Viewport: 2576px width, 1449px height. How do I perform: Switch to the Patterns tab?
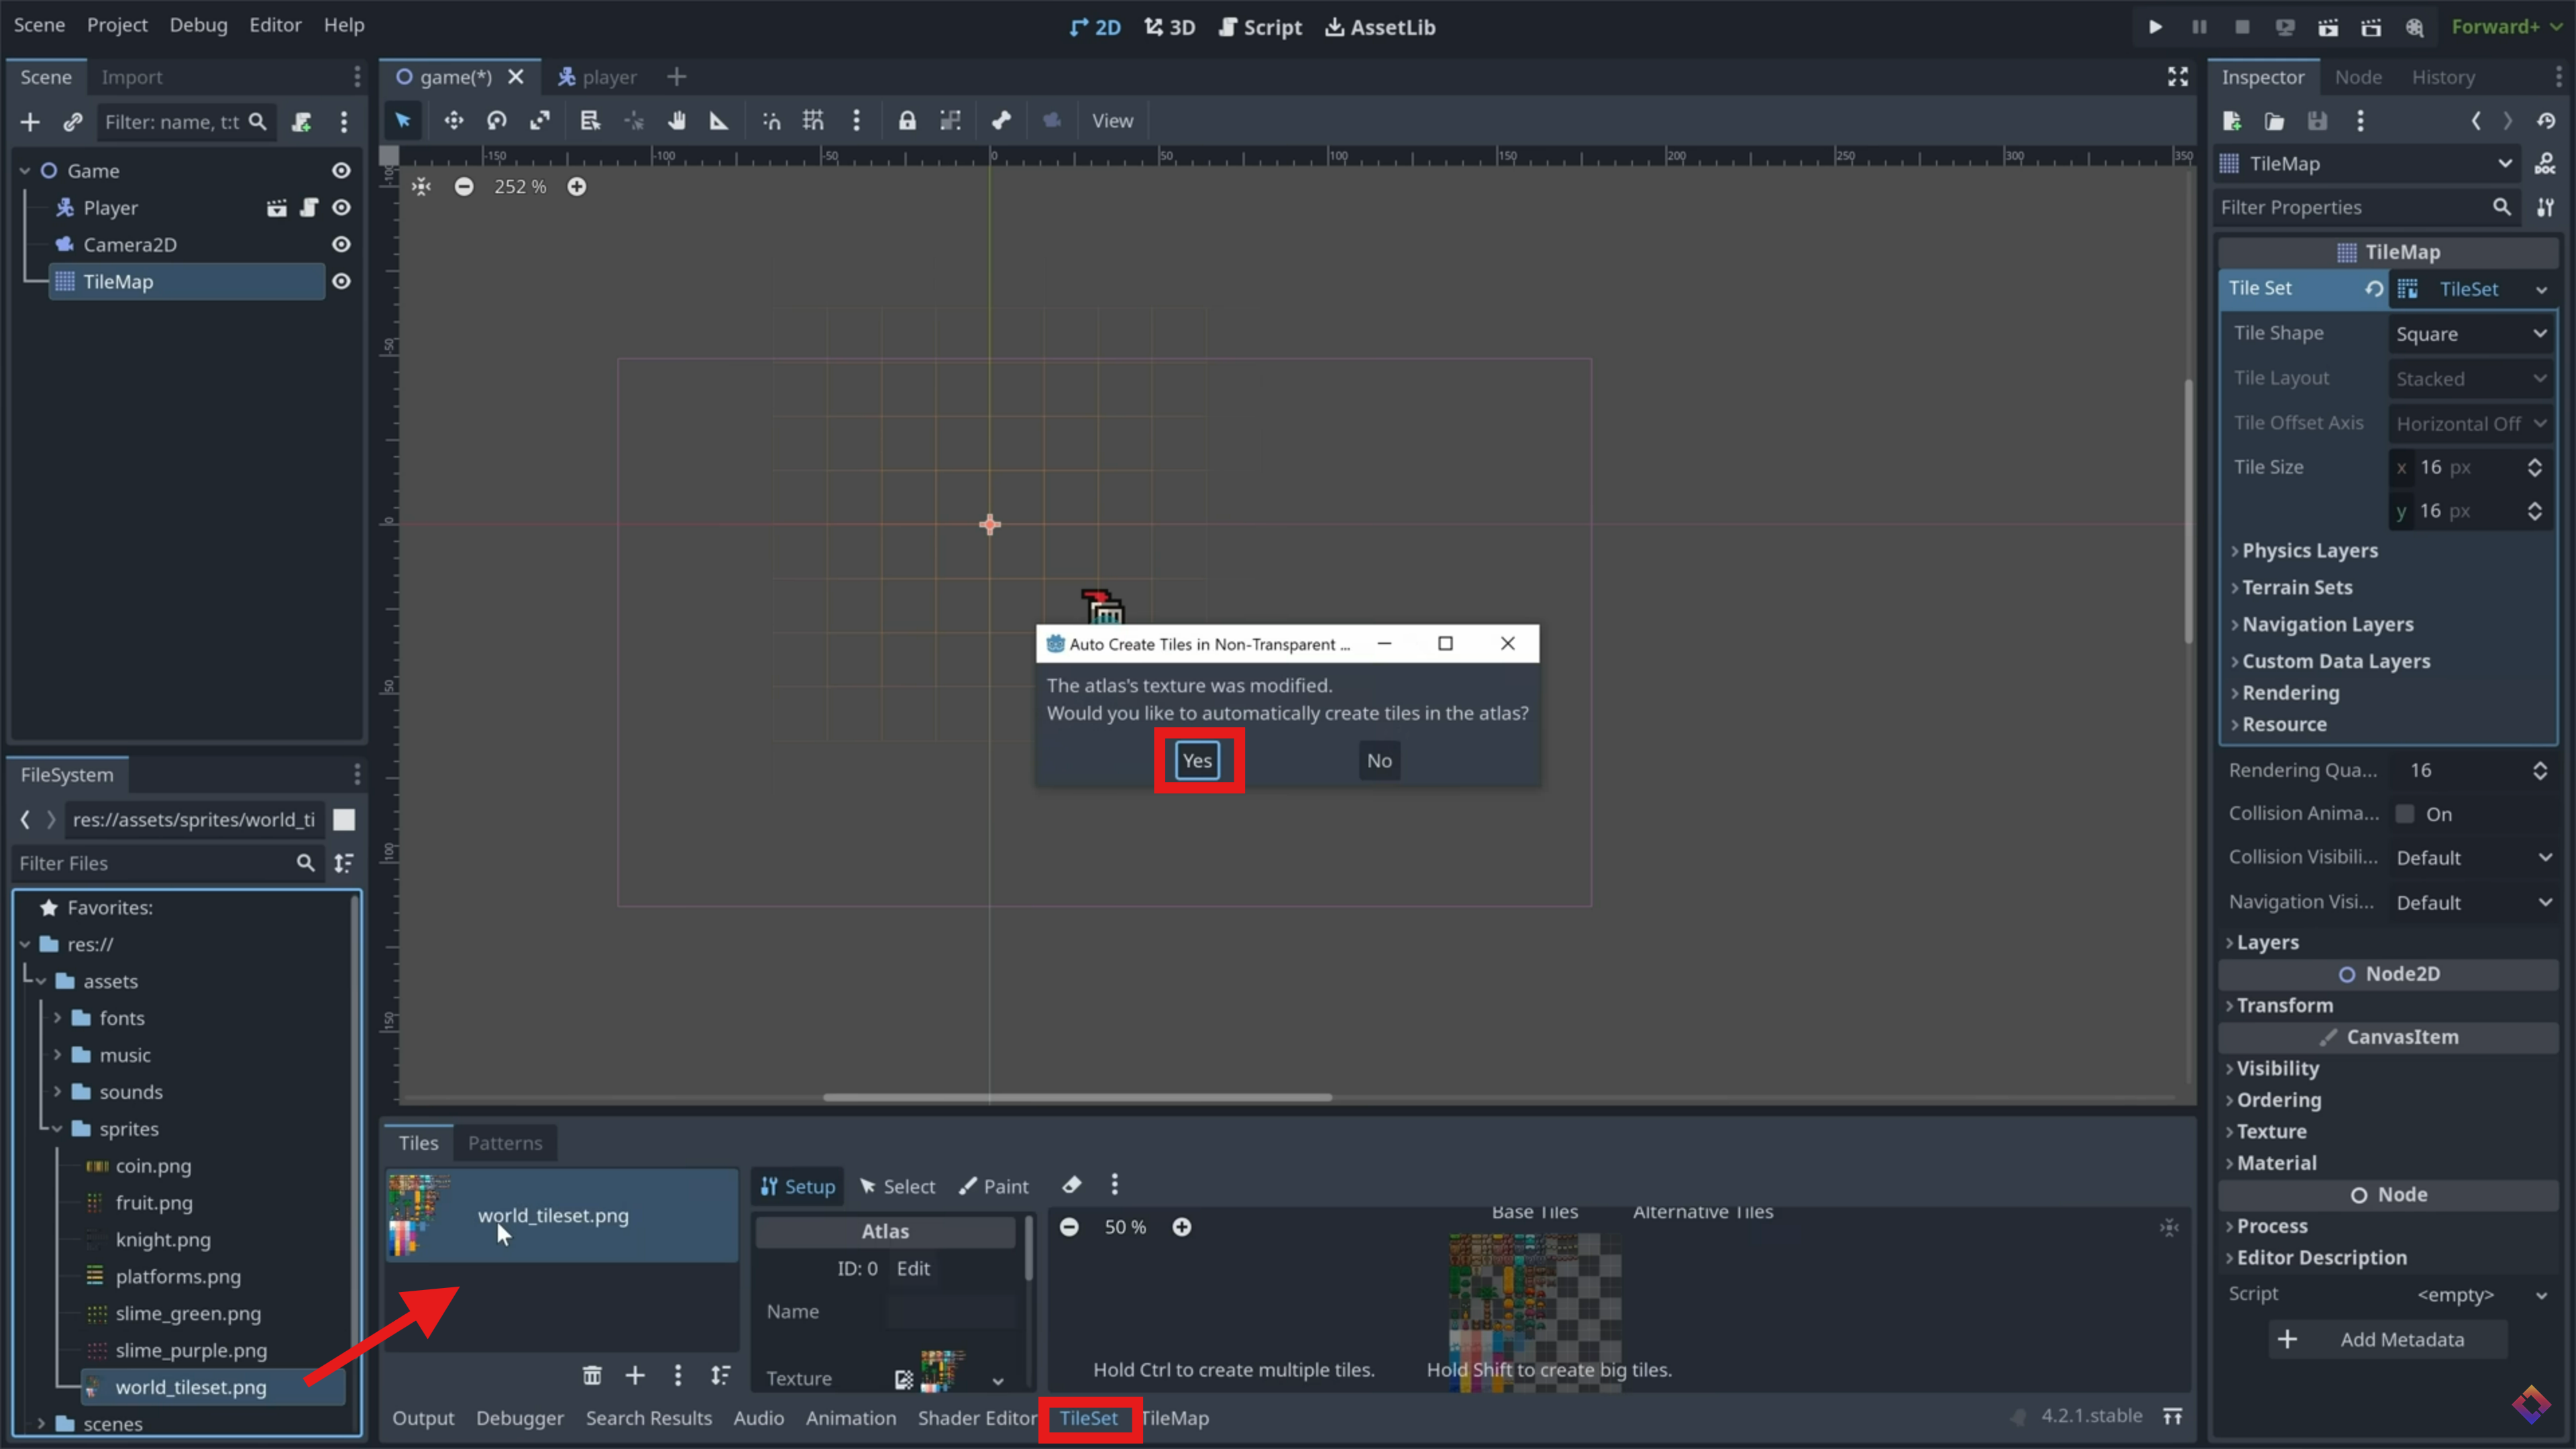[505, 1143]
